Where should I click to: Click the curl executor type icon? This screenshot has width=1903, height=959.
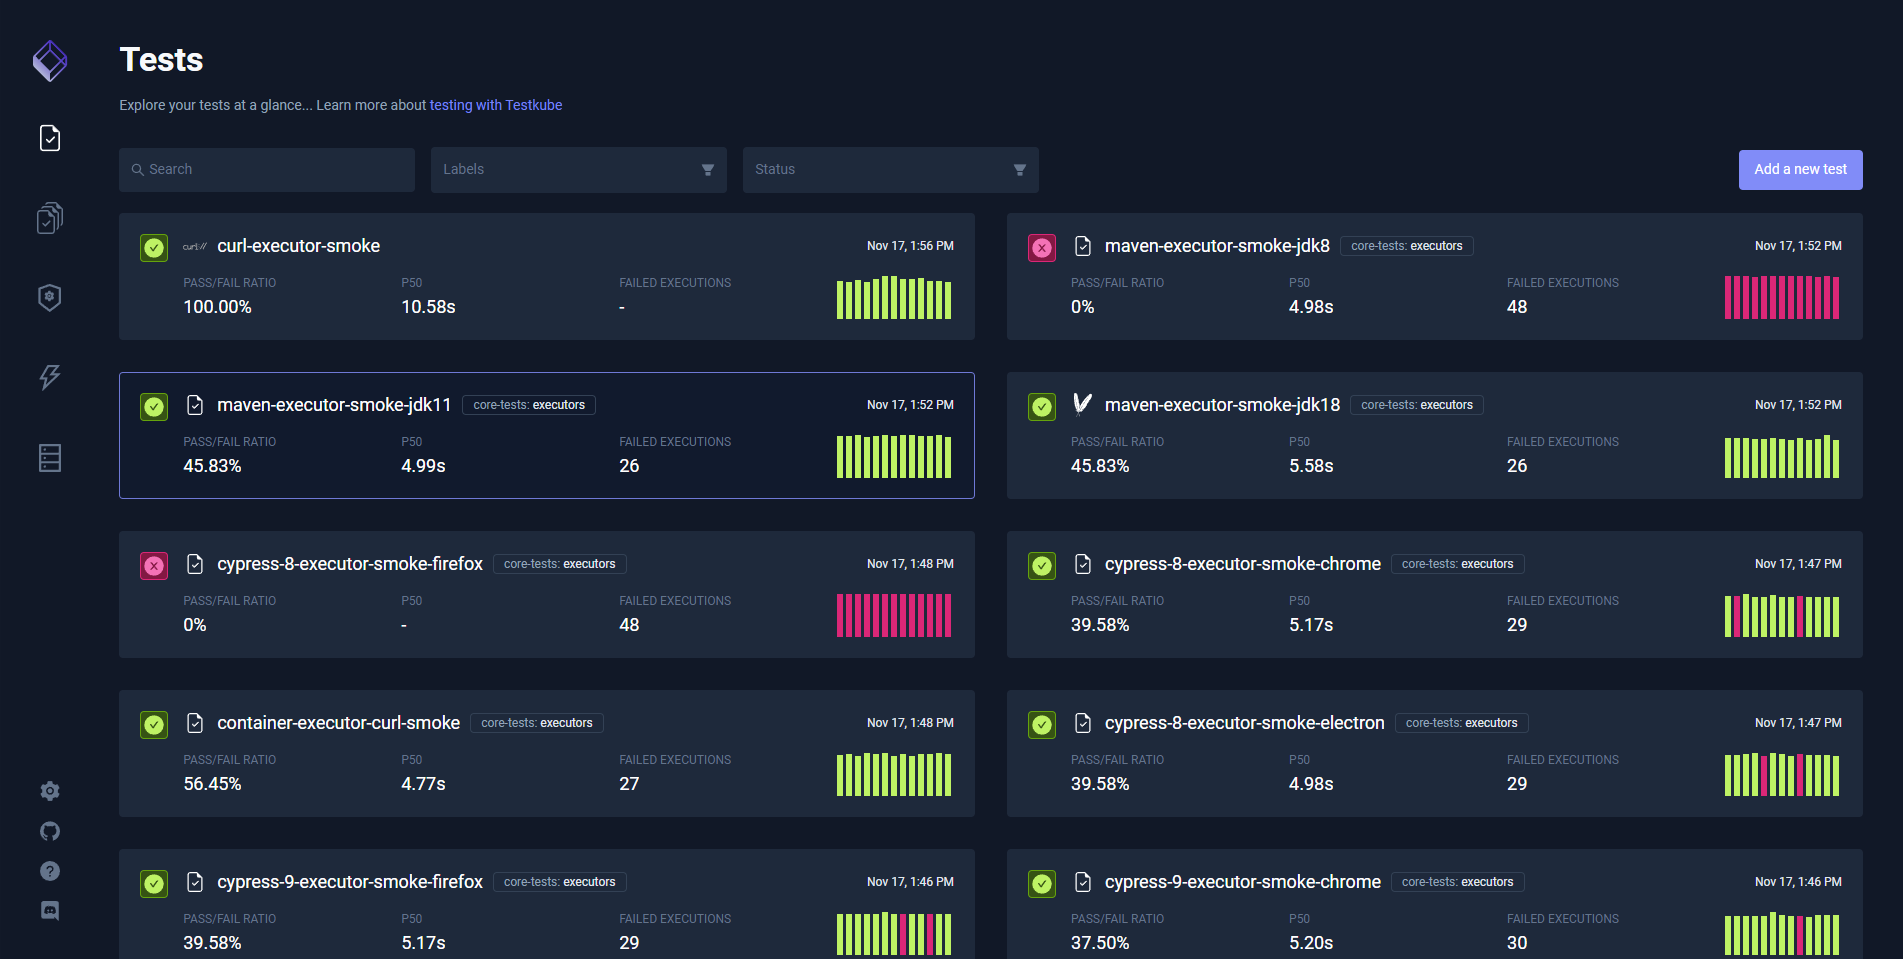point(195,246)
